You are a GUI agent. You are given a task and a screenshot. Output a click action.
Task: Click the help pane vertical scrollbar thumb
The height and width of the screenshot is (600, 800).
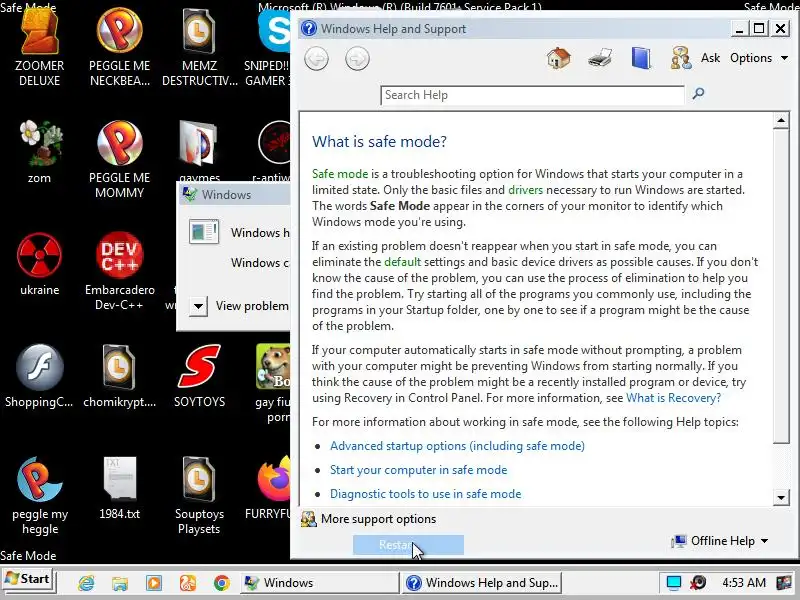click(781, 286)
